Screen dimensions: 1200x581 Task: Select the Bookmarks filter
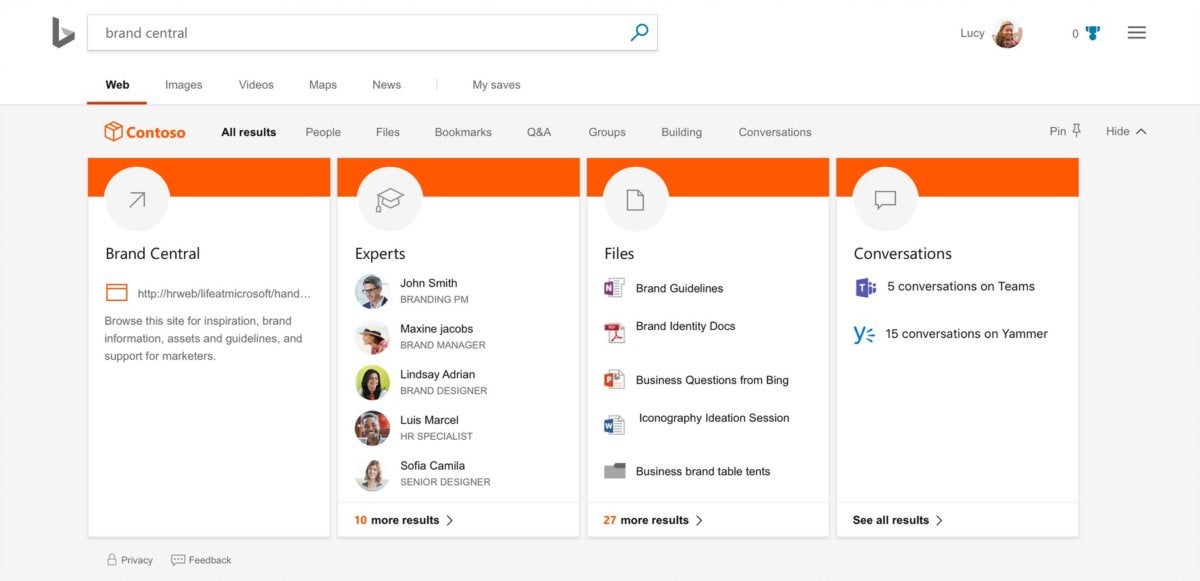point(463,132)
